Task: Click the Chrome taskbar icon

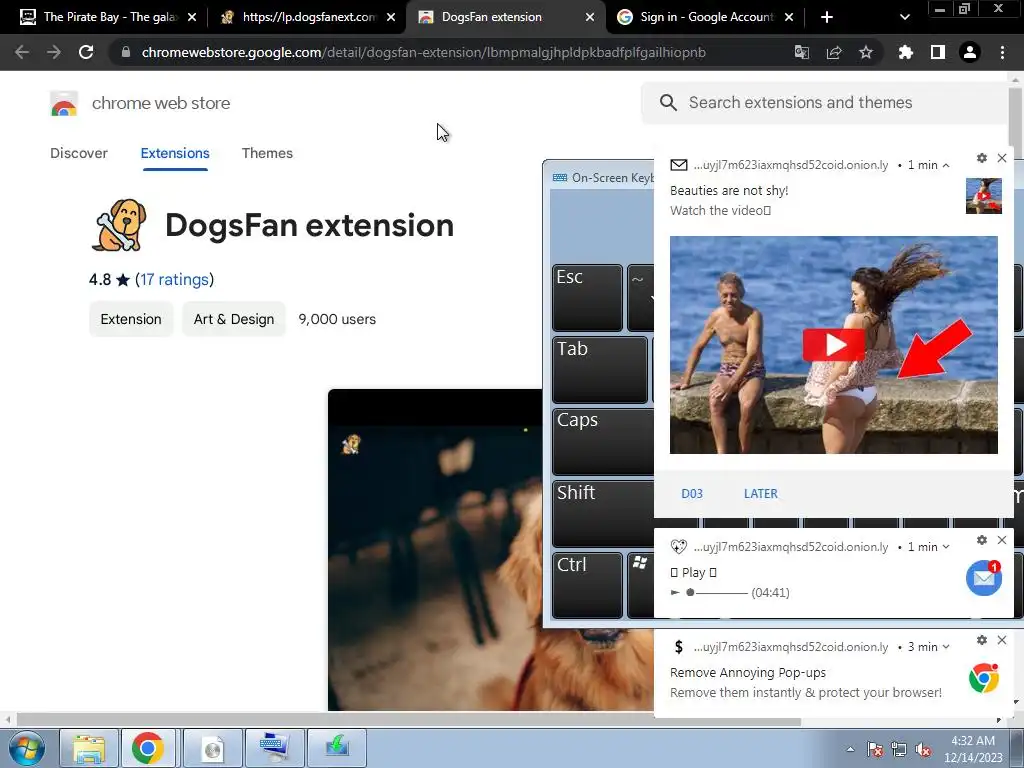Action: pyautogui.click(x=148, y=748)
